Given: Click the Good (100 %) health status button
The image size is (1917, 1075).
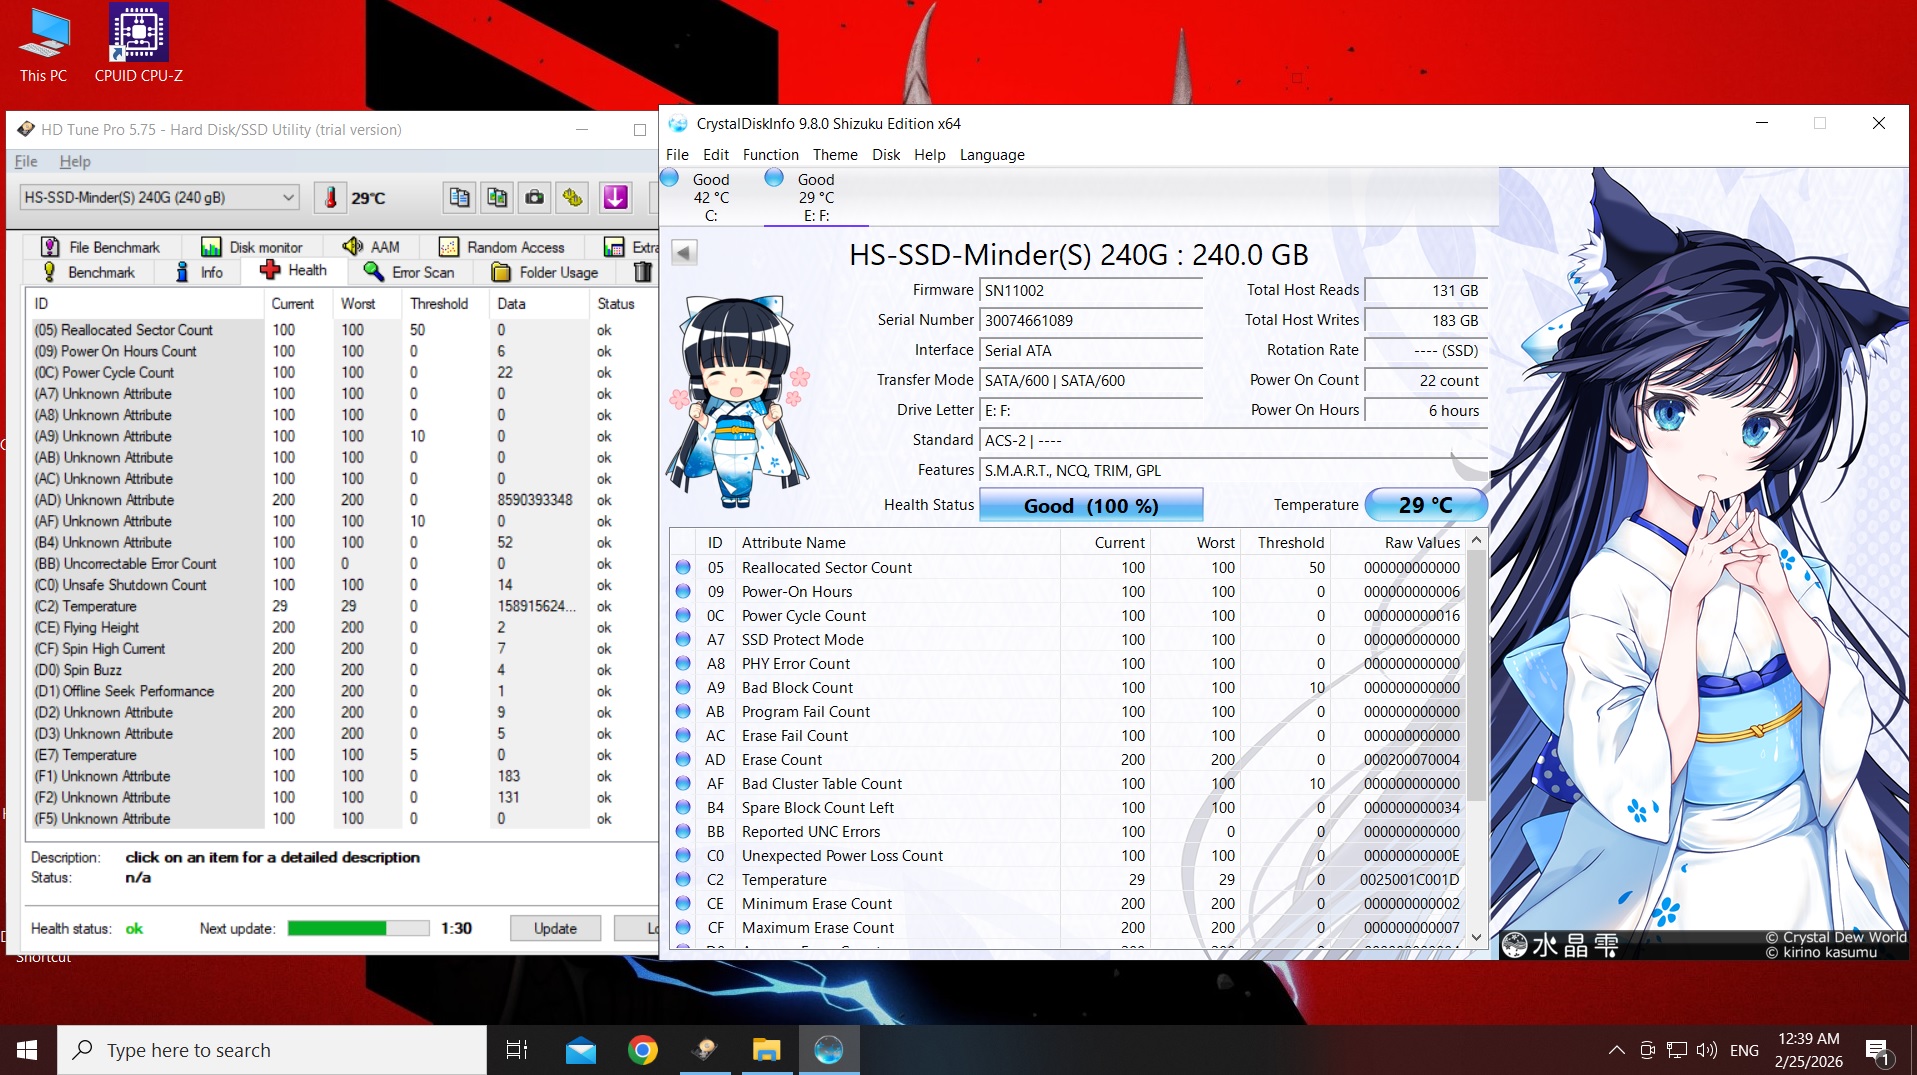Looking at the screenshot, I should click(x=1090, y=506).
